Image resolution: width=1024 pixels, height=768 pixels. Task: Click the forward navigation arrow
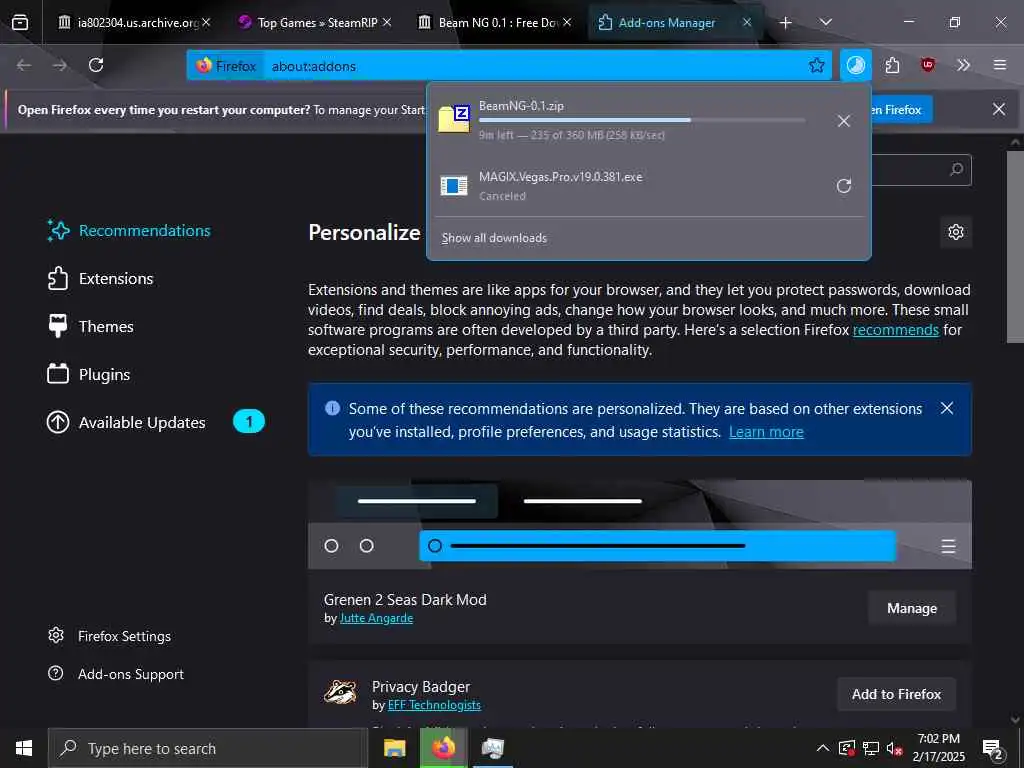[60, 65]
